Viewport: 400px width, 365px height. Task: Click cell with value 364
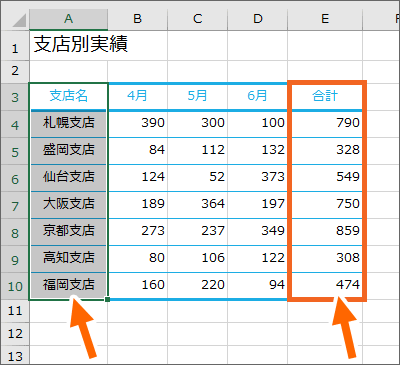pos(198,205)
